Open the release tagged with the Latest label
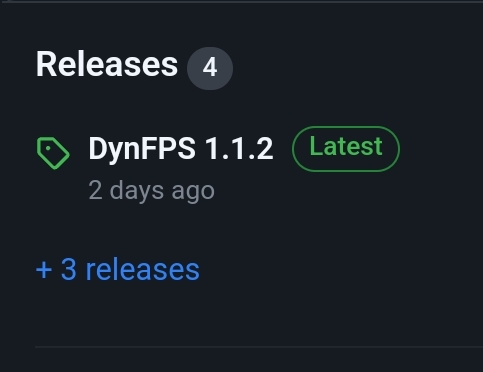Image resolution: width=483 pixels, height=372 pixels. (181, 149)
